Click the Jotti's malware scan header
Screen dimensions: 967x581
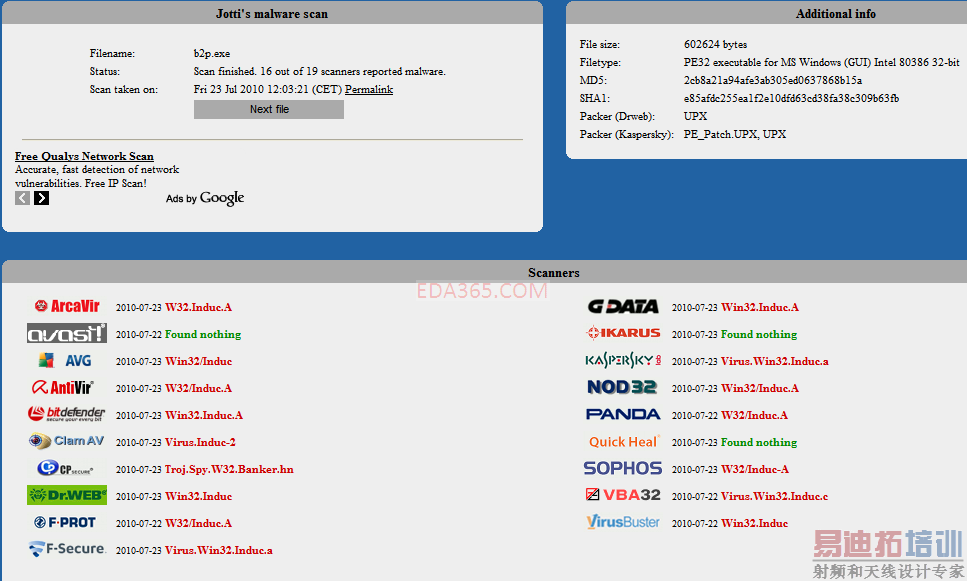272,14
